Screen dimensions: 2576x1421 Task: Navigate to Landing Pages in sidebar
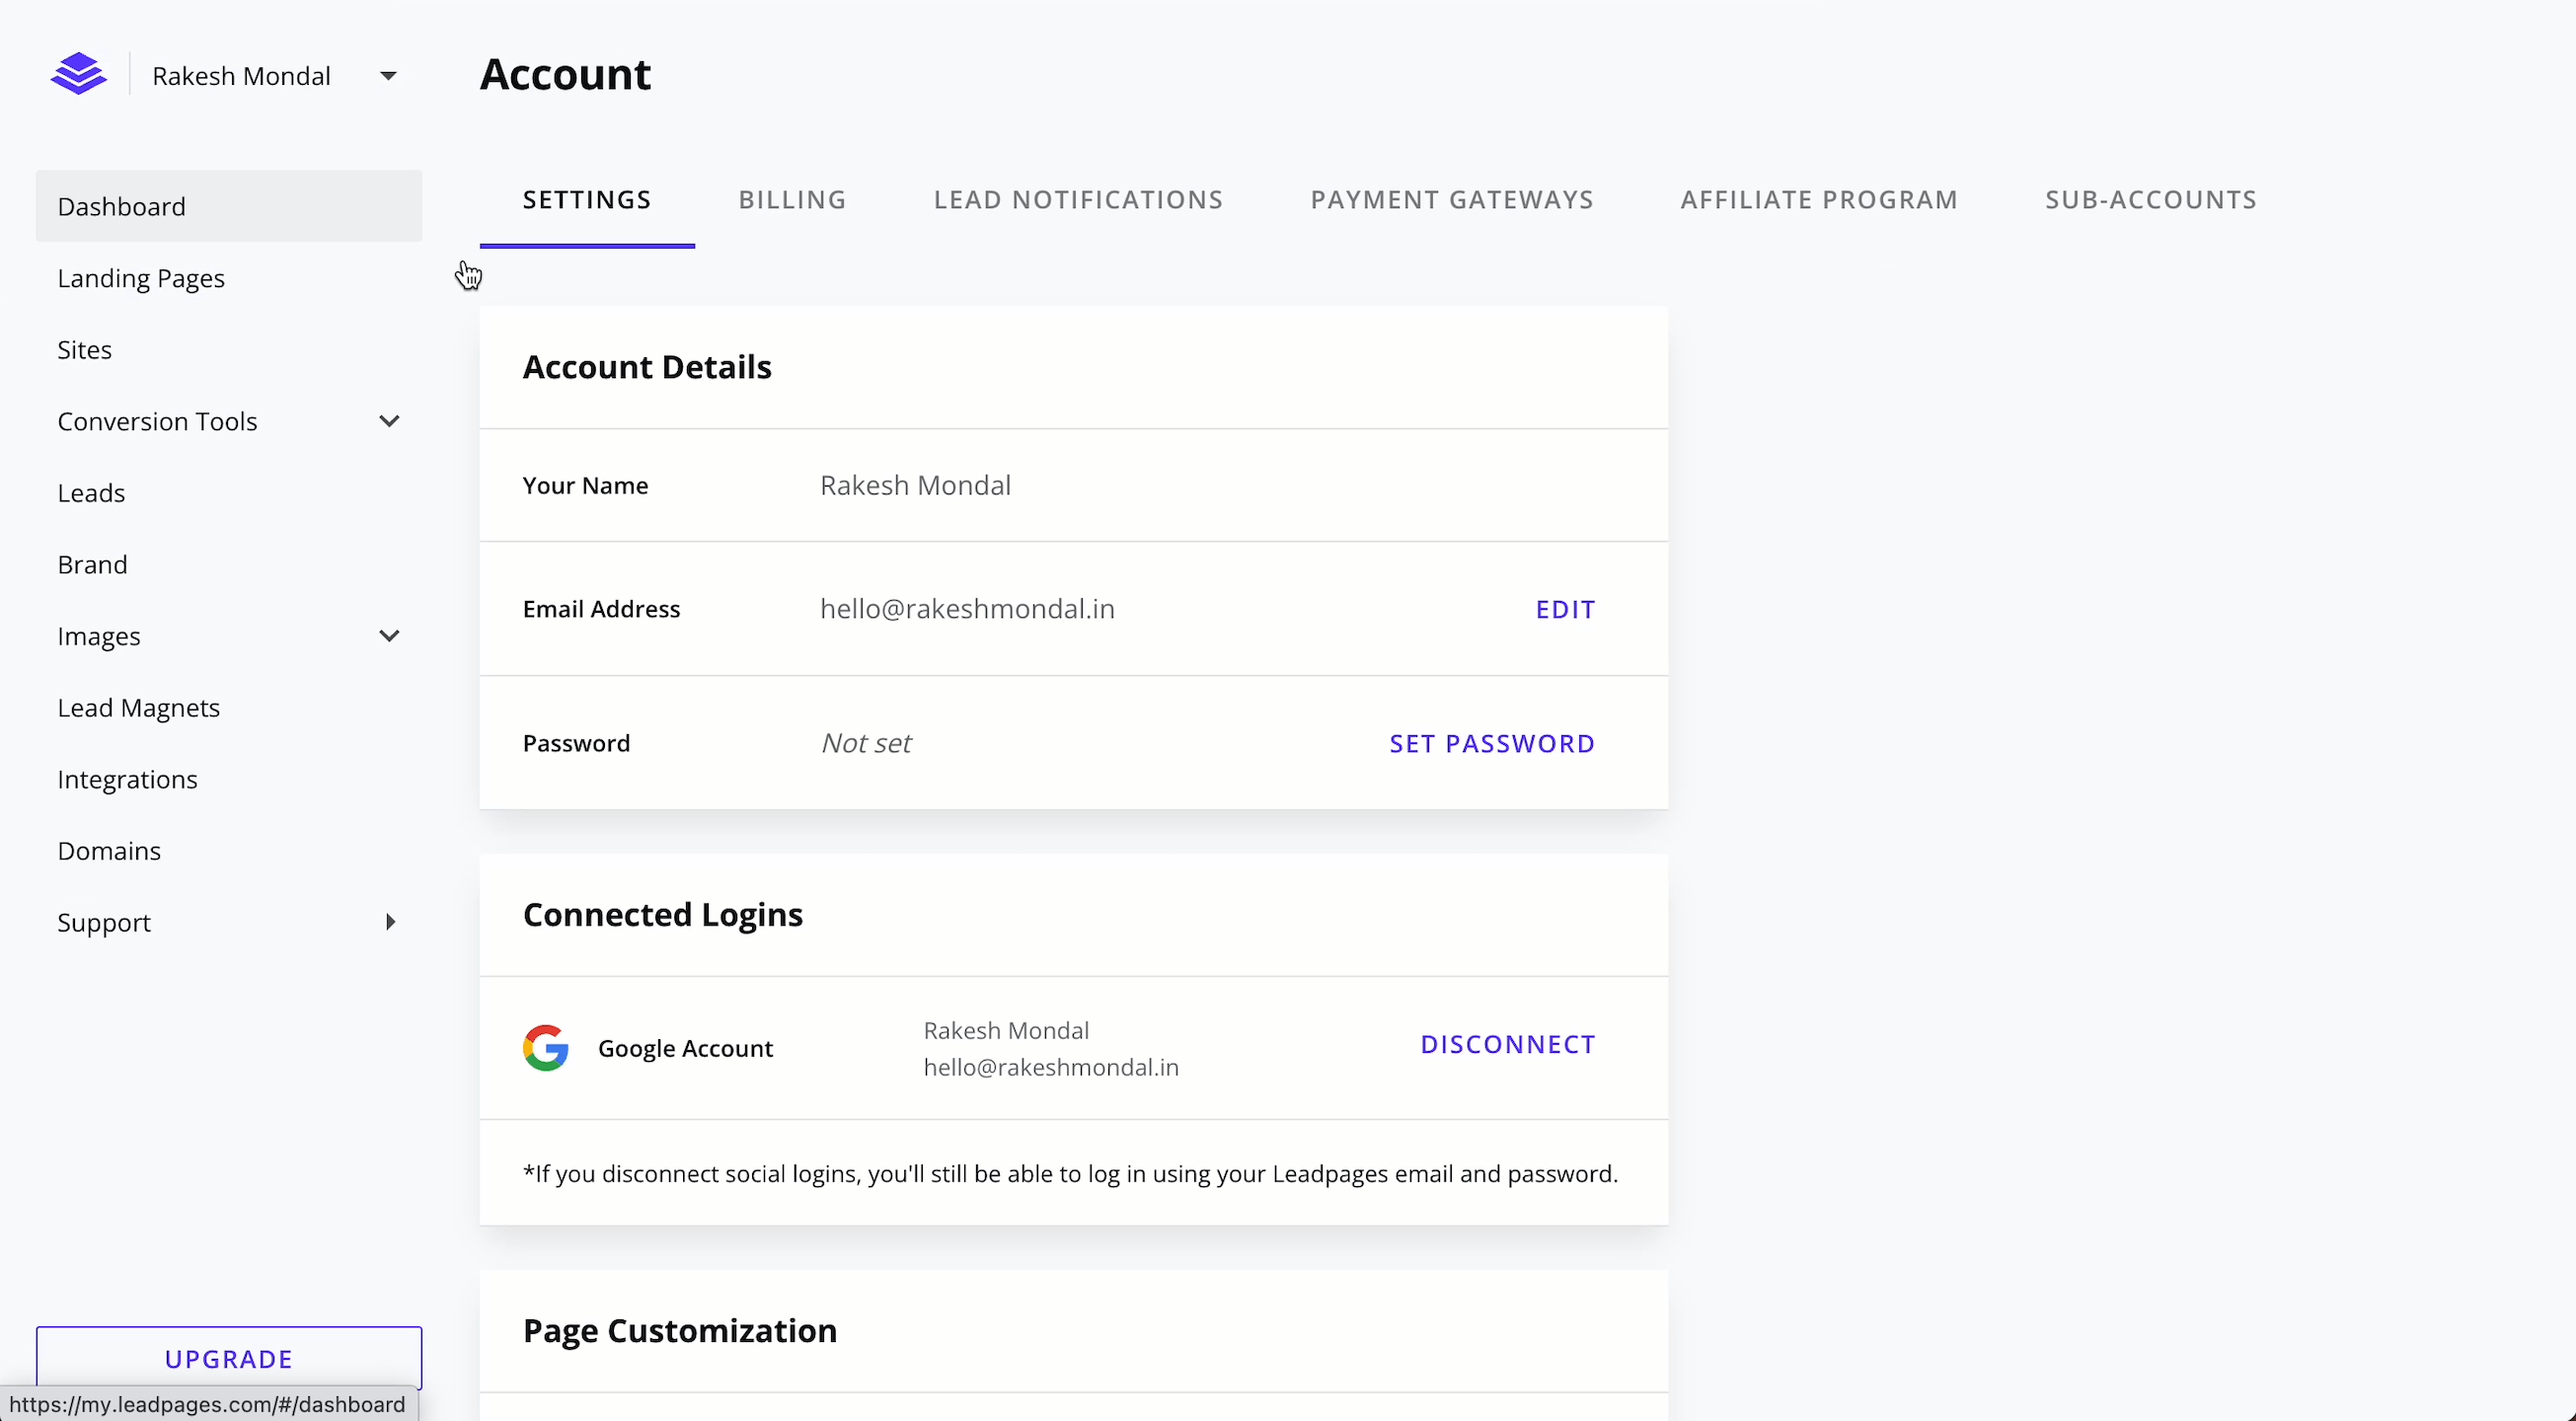(x=141, y=278)
